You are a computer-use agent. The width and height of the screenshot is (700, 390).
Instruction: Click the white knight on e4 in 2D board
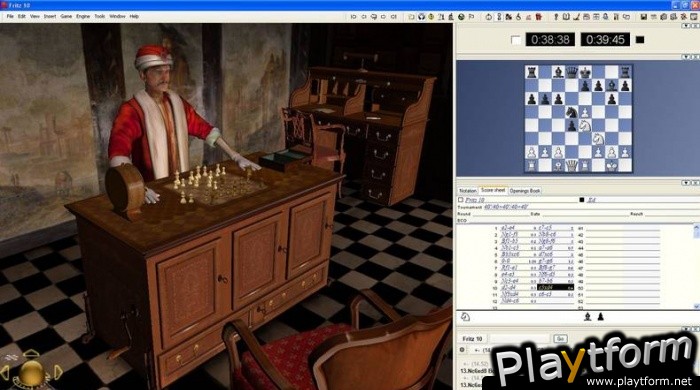tap(585, 125)
